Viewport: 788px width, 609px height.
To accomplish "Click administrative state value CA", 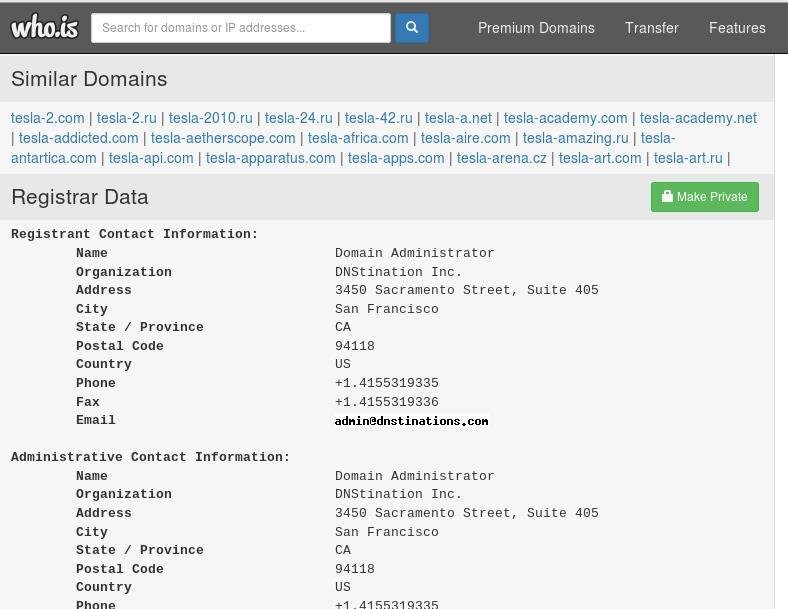I will click(x=343, y=550).
